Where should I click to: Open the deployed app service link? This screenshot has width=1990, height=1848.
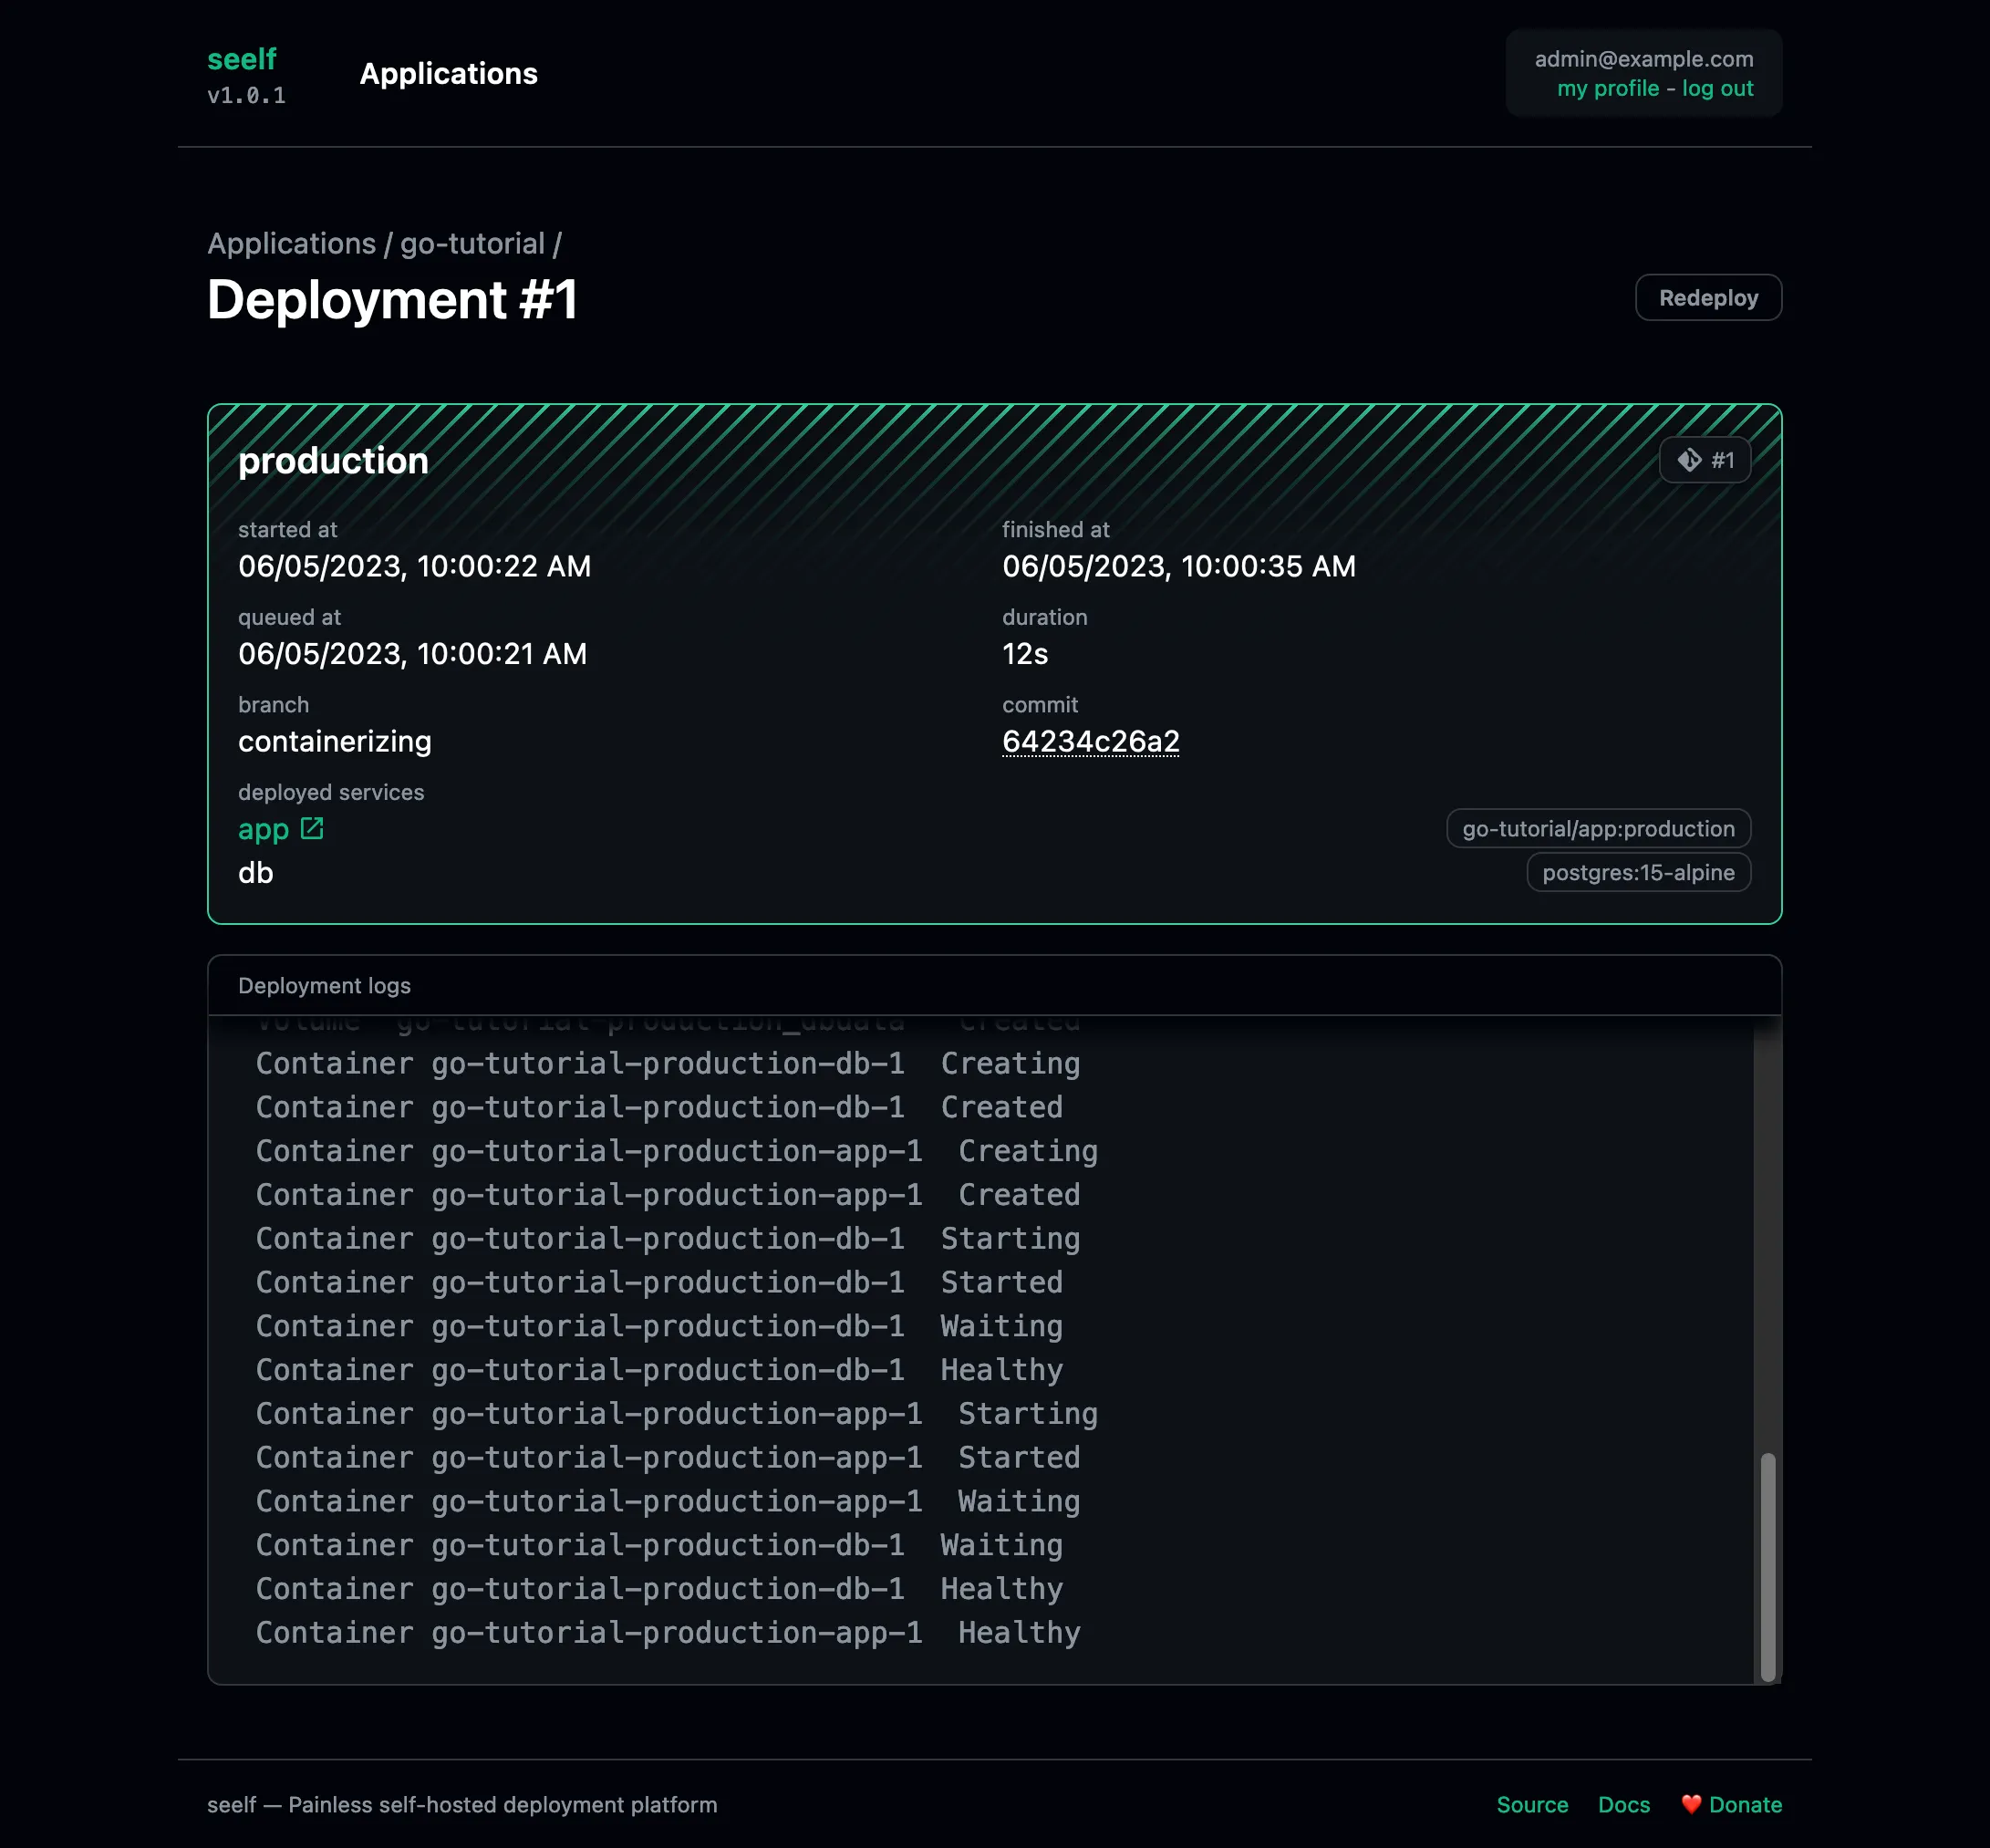[263, 829]
